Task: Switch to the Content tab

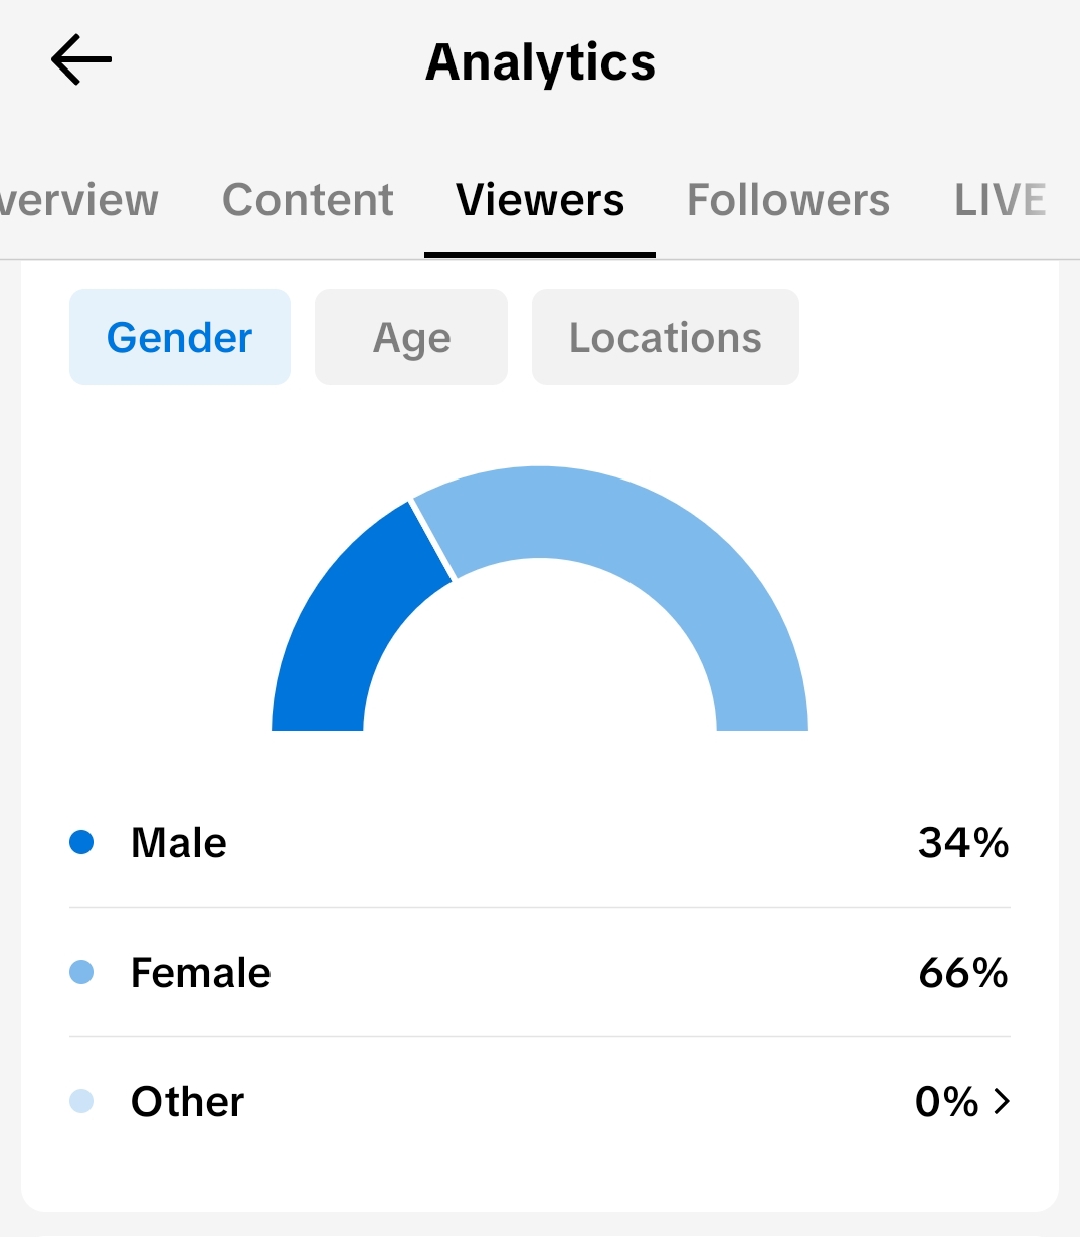Action: click(308, 200)
